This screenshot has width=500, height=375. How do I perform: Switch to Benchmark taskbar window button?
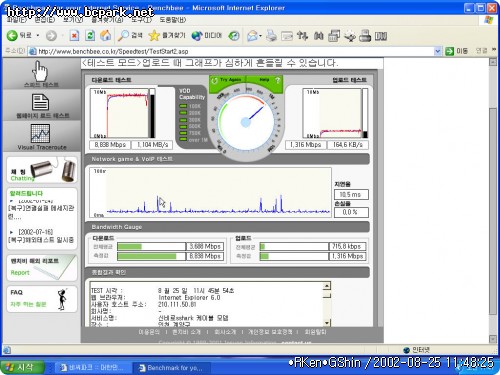click(171, 368)
